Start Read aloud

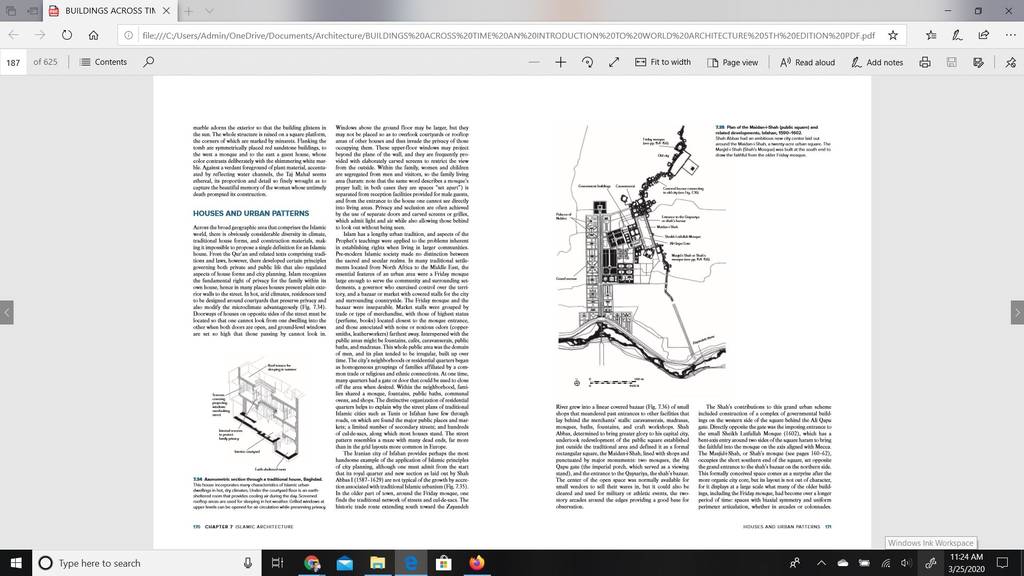click(x=807, y=62)
